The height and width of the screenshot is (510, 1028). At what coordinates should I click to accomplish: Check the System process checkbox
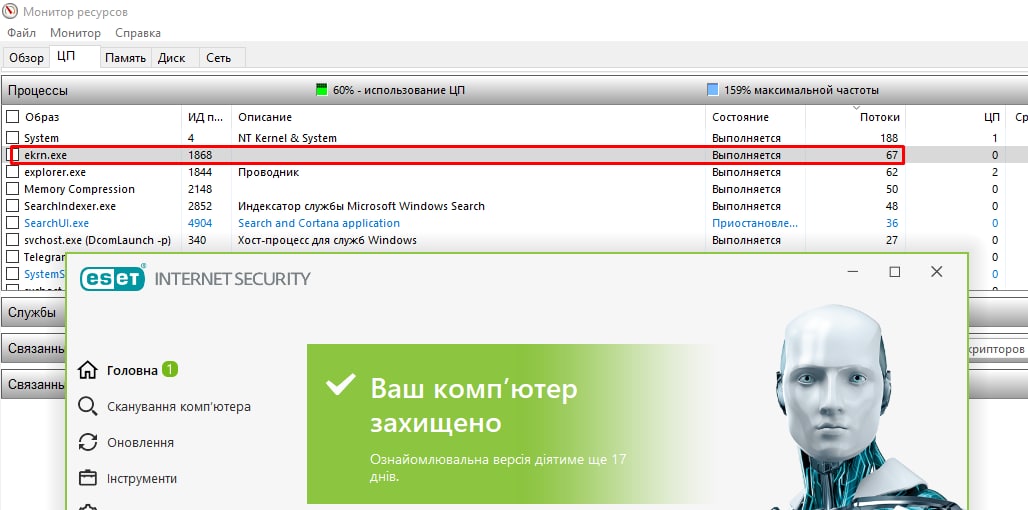12,138
